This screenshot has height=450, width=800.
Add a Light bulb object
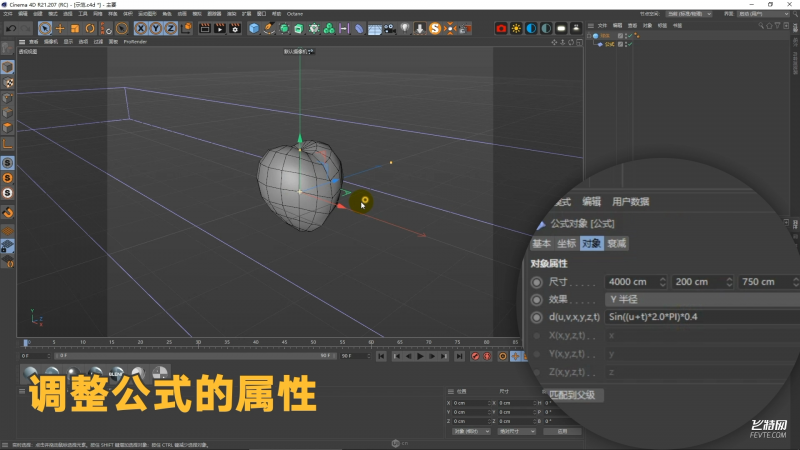pyautogui.click(x=405, y=29)
